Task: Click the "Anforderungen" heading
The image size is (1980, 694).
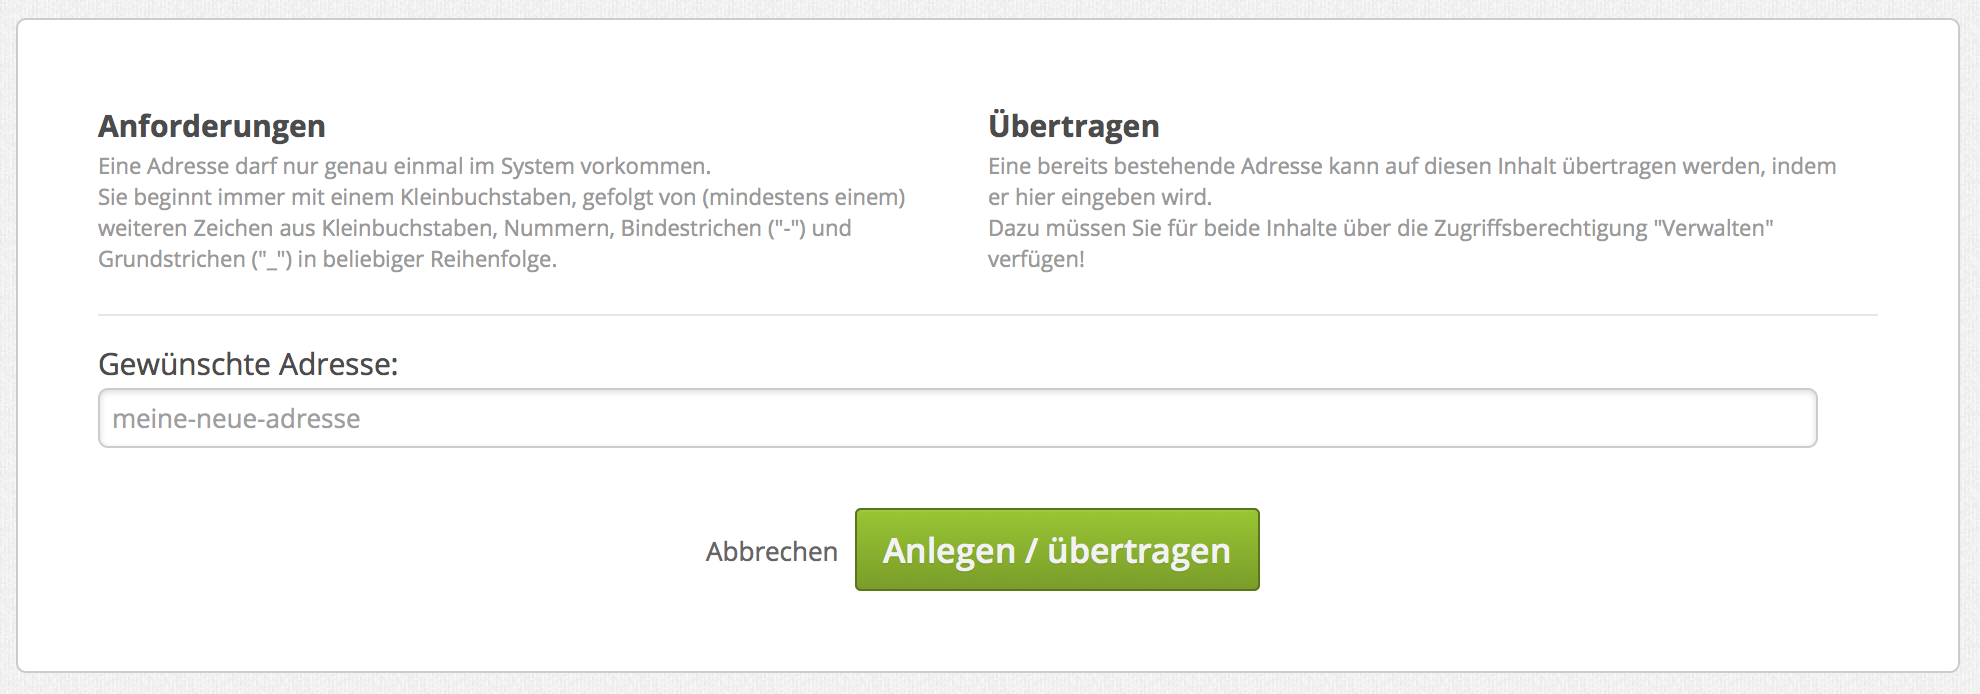Action: tap(212, 126)
